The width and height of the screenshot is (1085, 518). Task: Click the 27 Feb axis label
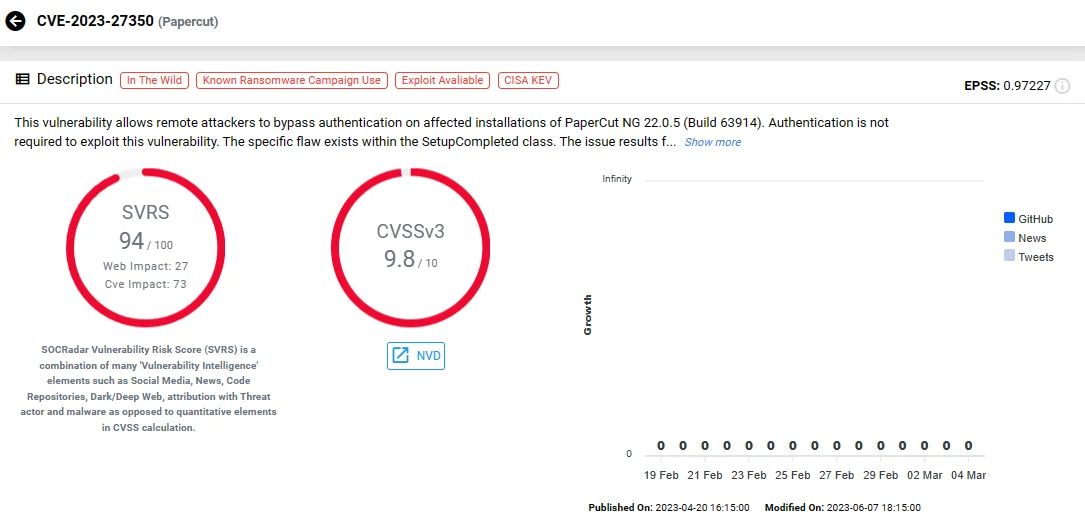[836, 475]
